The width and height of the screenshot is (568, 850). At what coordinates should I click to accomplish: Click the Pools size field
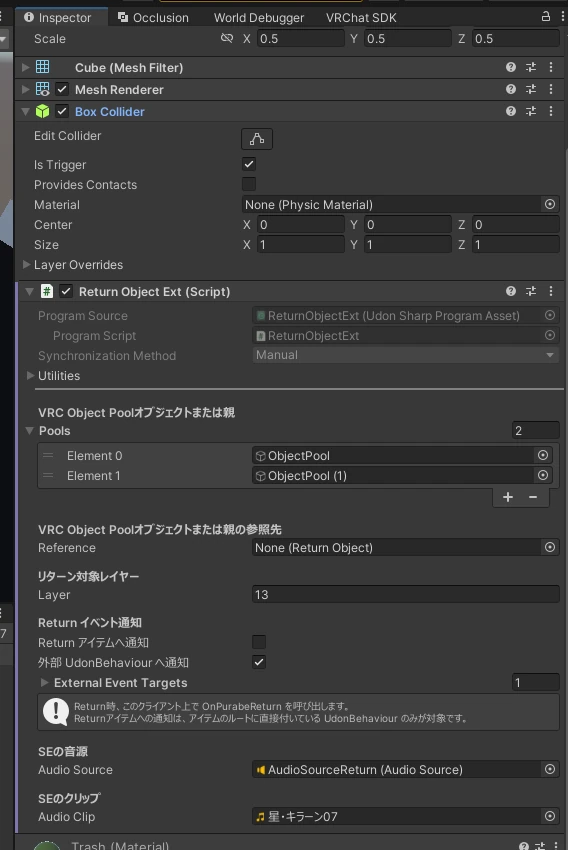535,430
